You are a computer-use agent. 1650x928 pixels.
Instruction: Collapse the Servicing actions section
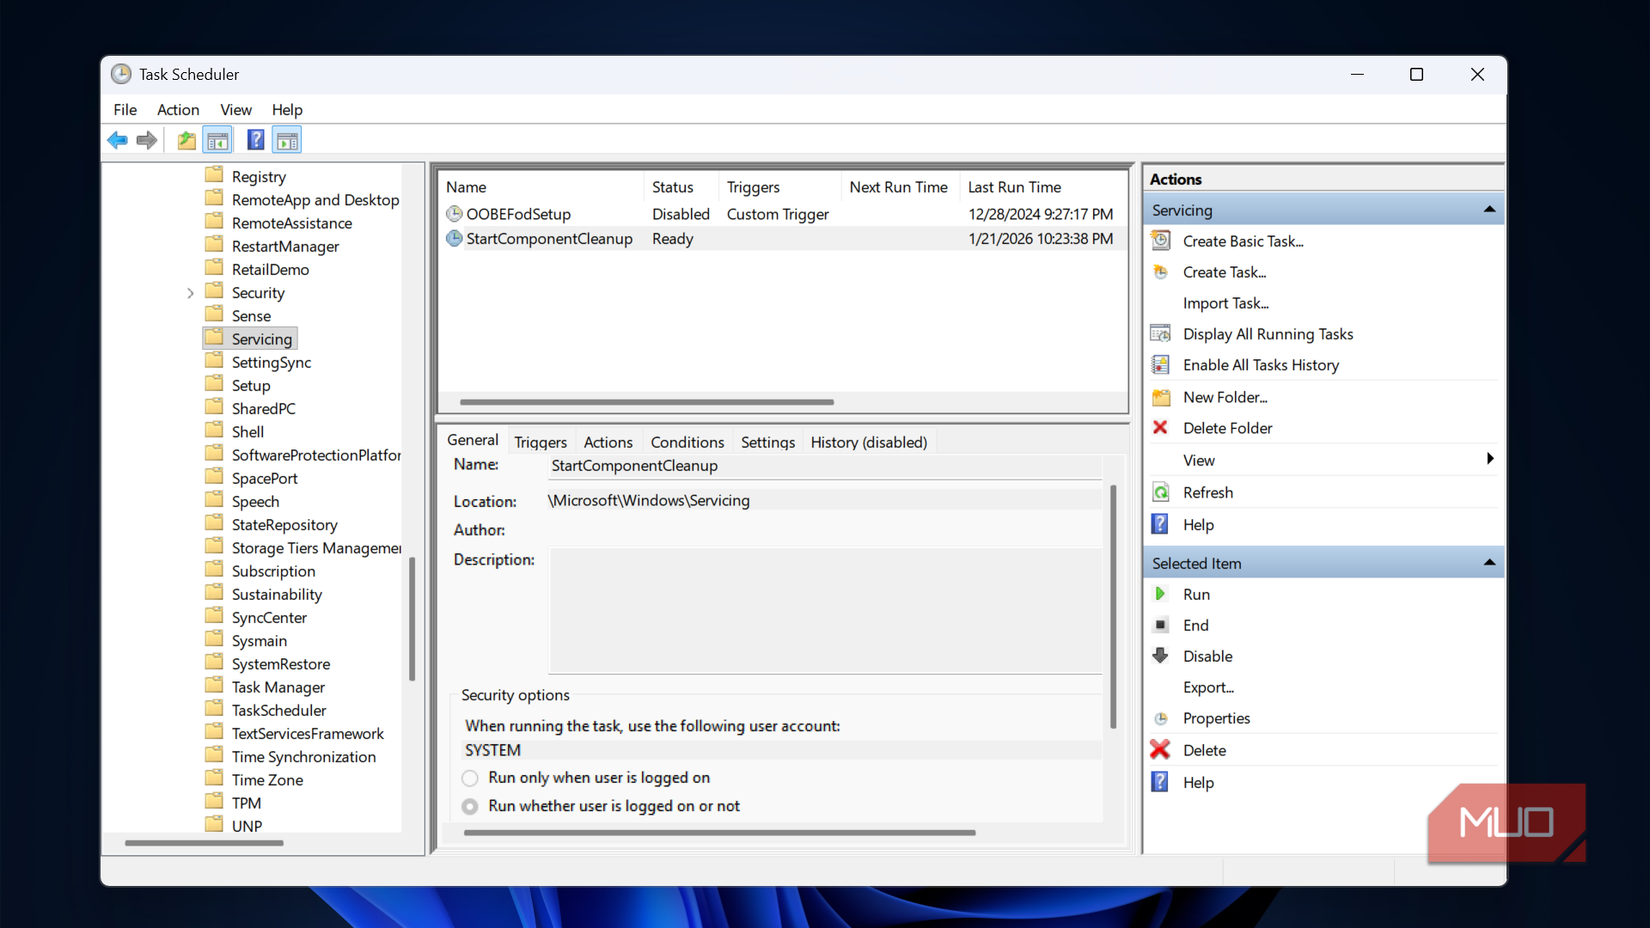coord(1489,210)
